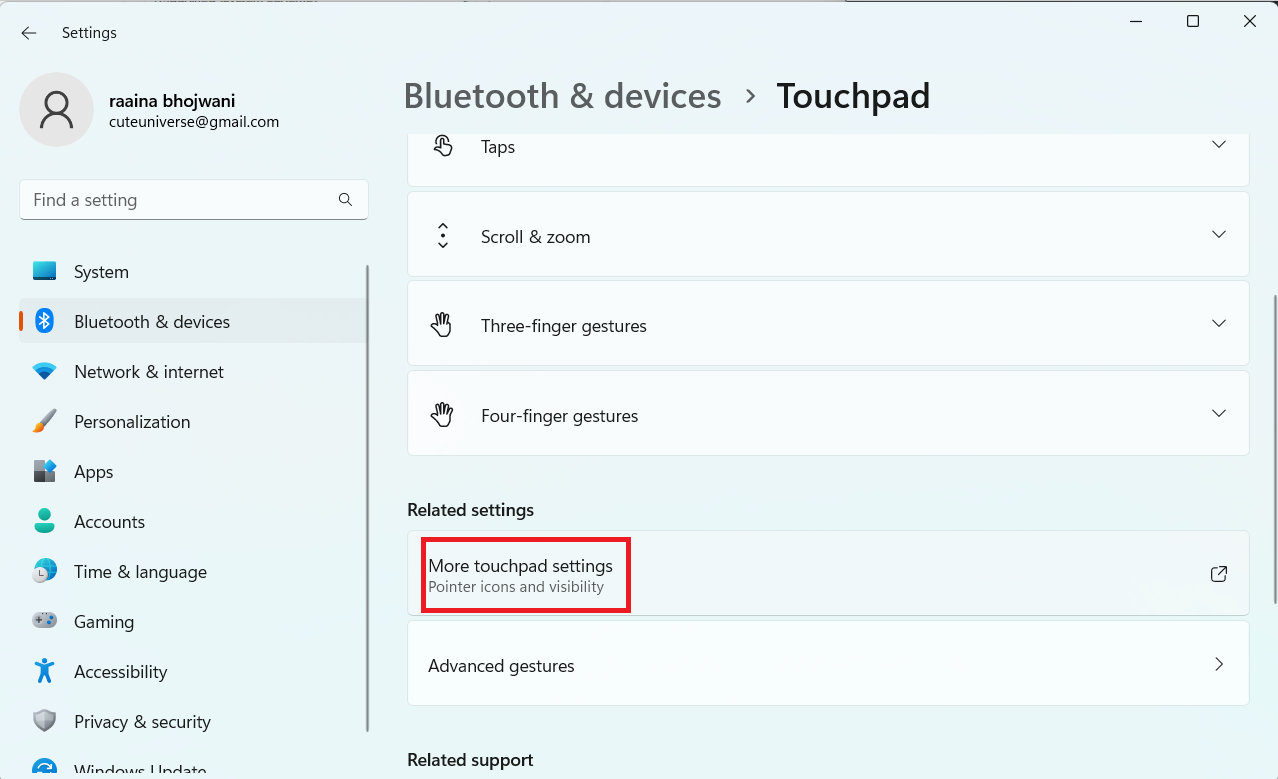
Task: Click the Accessibility person icon
Action: (x=44, y=671)
